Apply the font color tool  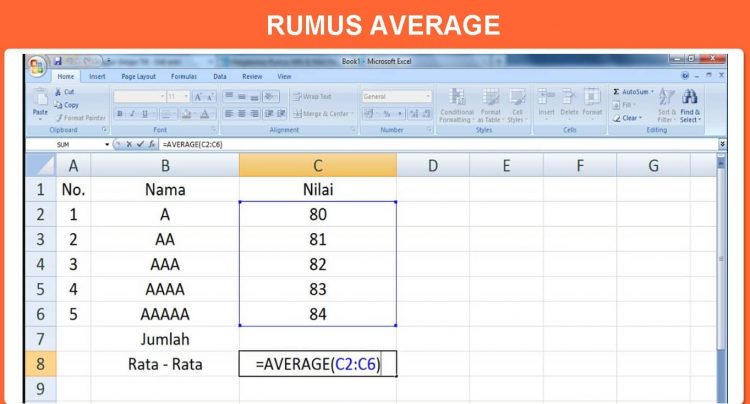point(206,114)
